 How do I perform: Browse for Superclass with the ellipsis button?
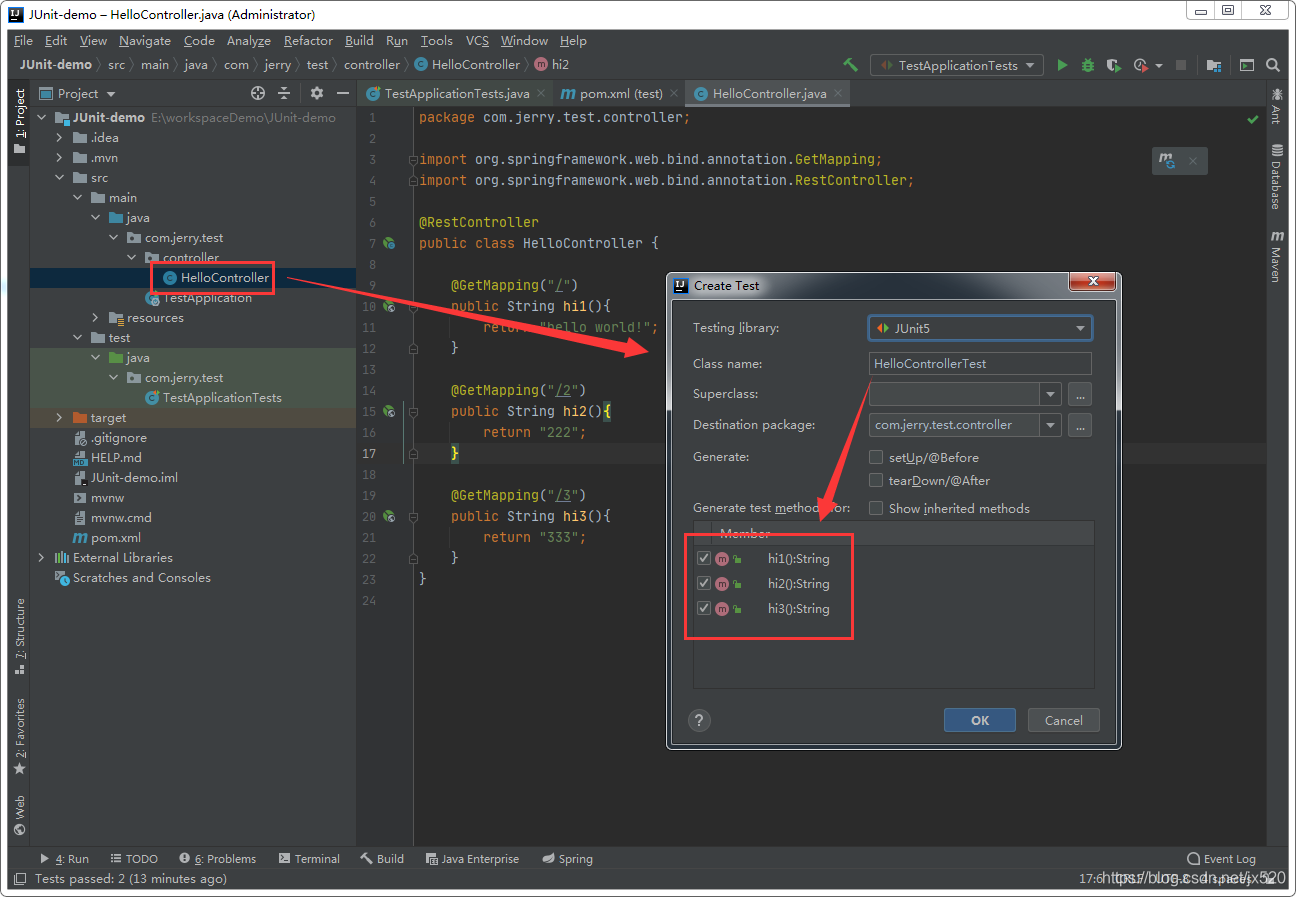(x=1079, y=394)
